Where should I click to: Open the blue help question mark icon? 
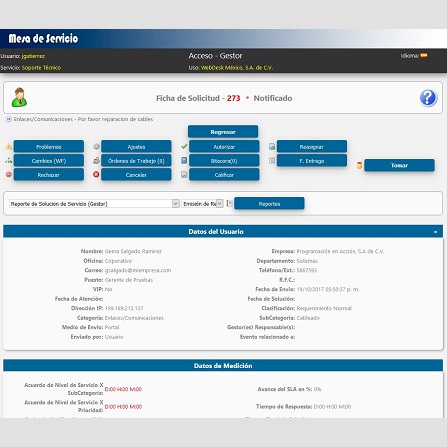coord(428,98)
